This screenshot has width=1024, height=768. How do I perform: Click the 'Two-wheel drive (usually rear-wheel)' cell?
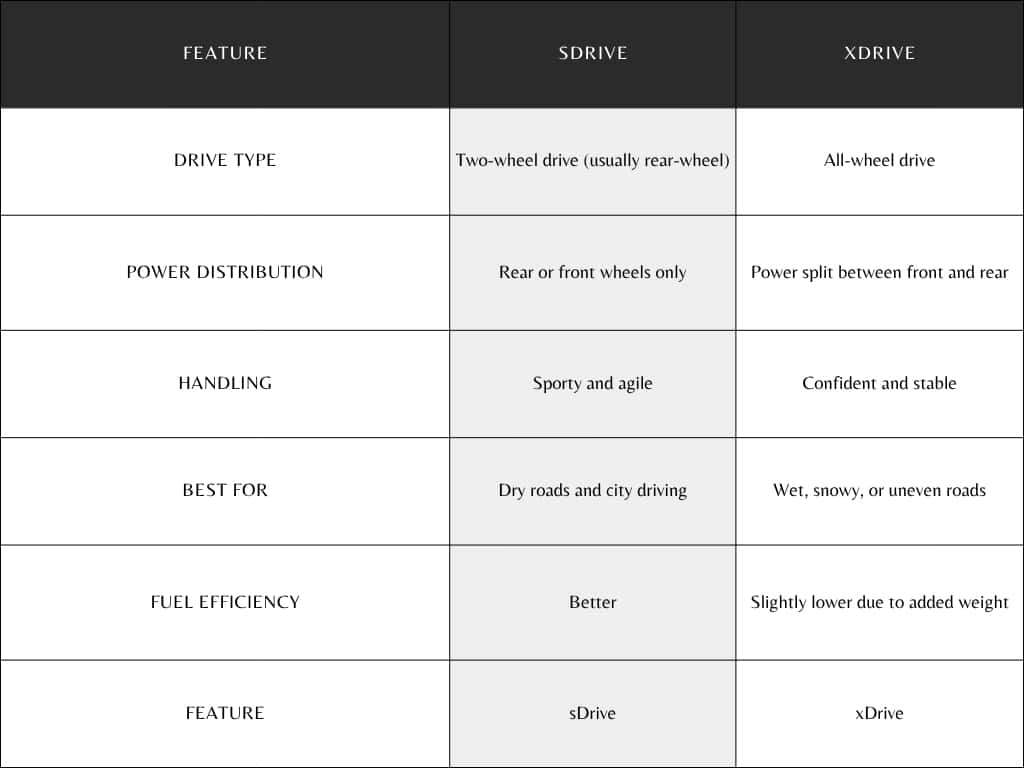pyautogui.click(x=592, y=160)
